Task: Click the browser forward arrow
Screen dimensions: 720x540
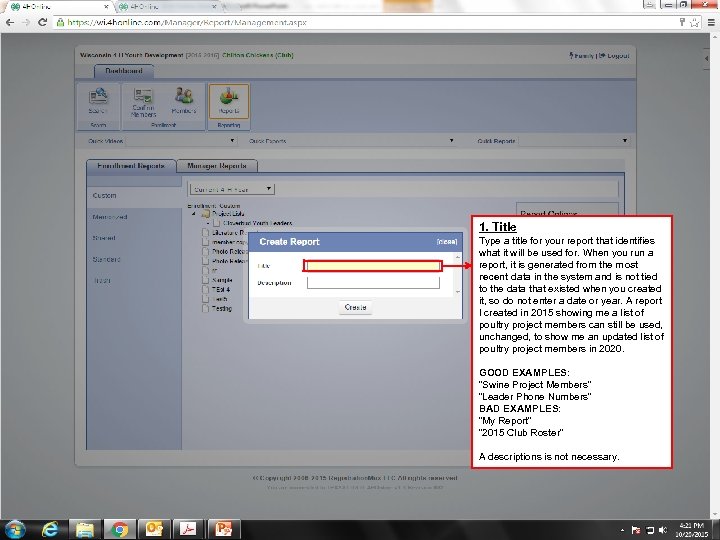Action: tap(26, 22)
